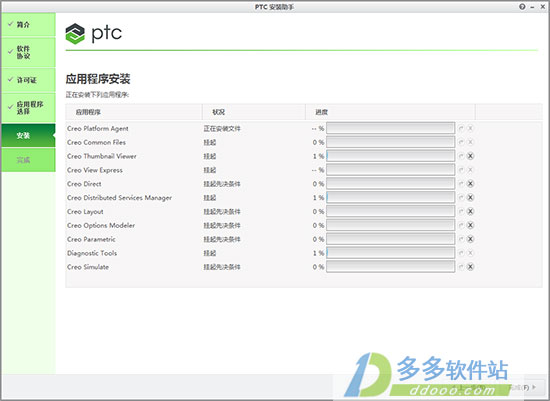Click the greyed cancel icon for Diagnostic Tools
Viewport: 550px width, 401px height.
(470, 253)
